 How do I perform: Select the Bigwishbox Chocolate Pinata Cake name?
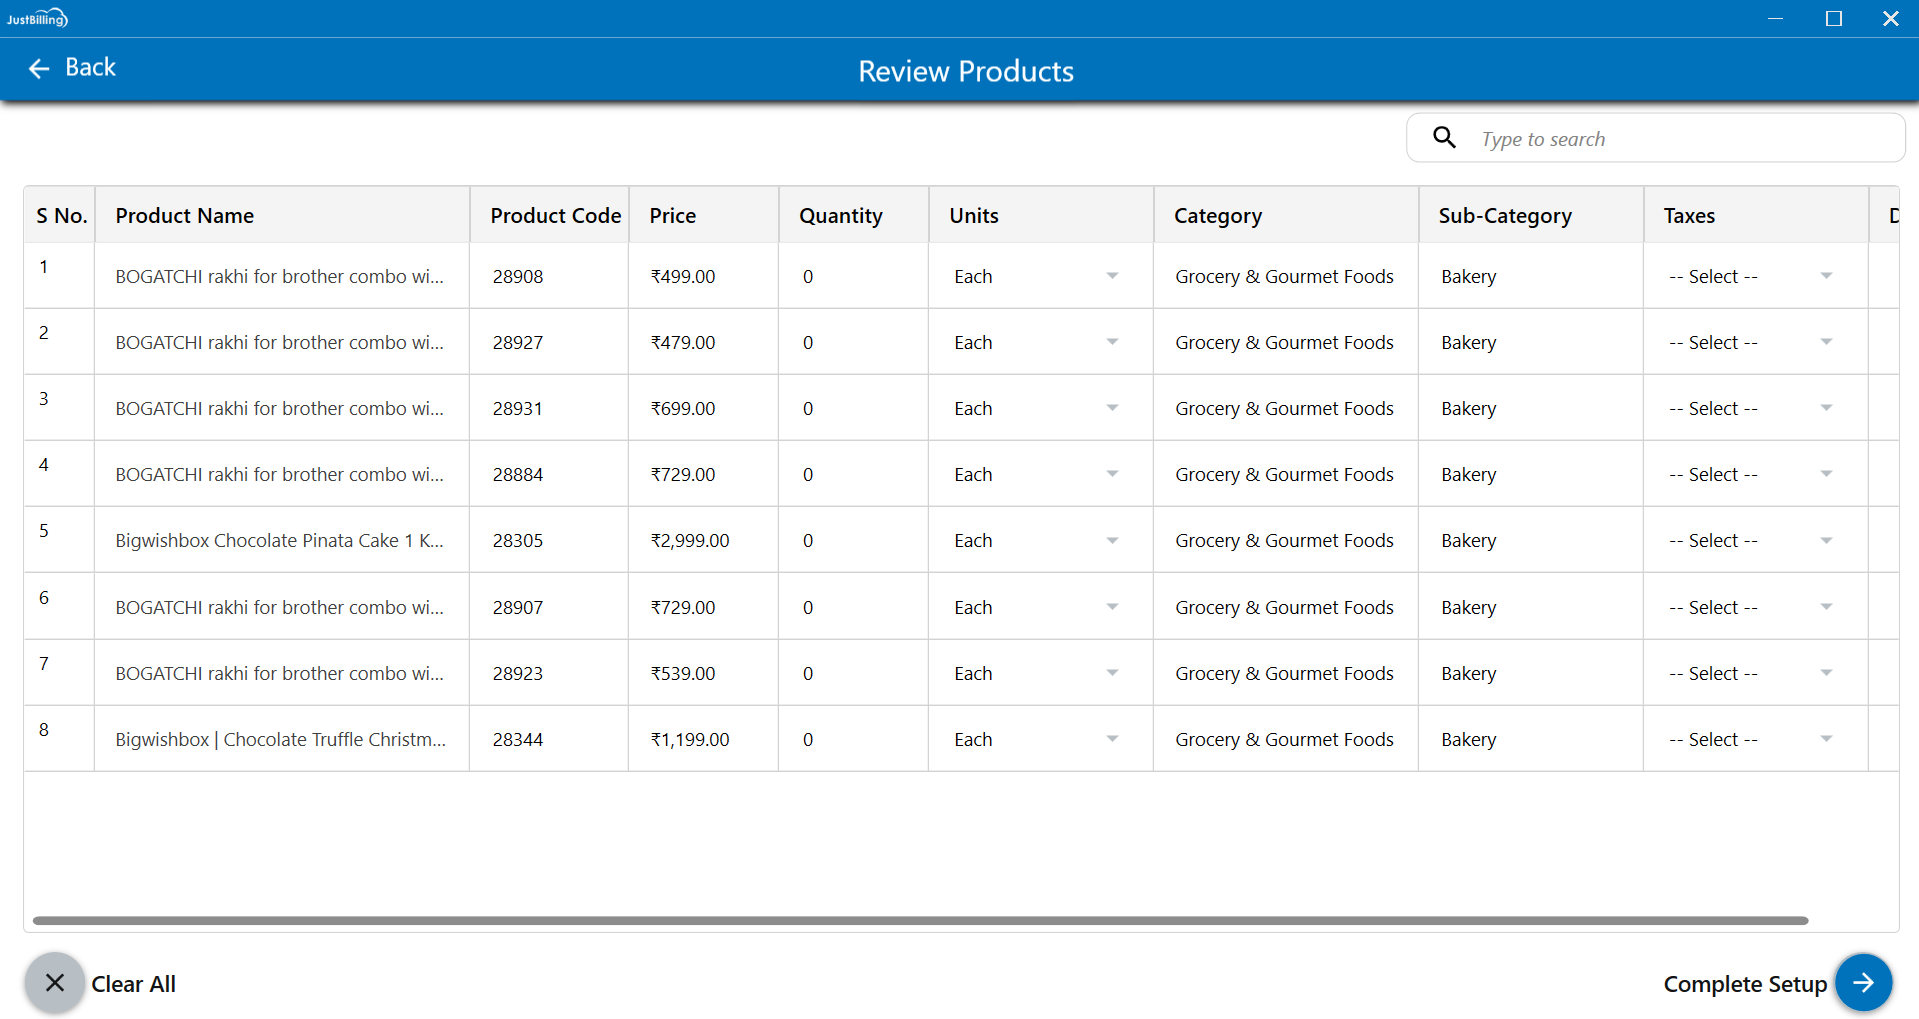click(279, 540)
